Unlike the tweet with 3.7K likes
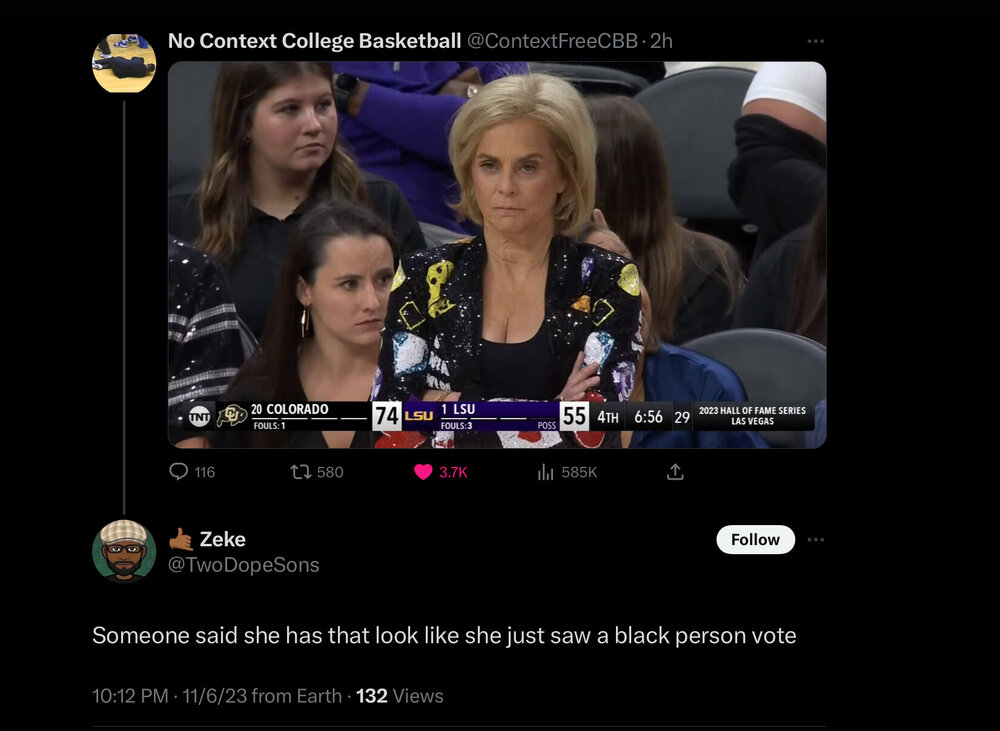The height and width of the screenshot is (731, 1000). [x=423, y=471]
